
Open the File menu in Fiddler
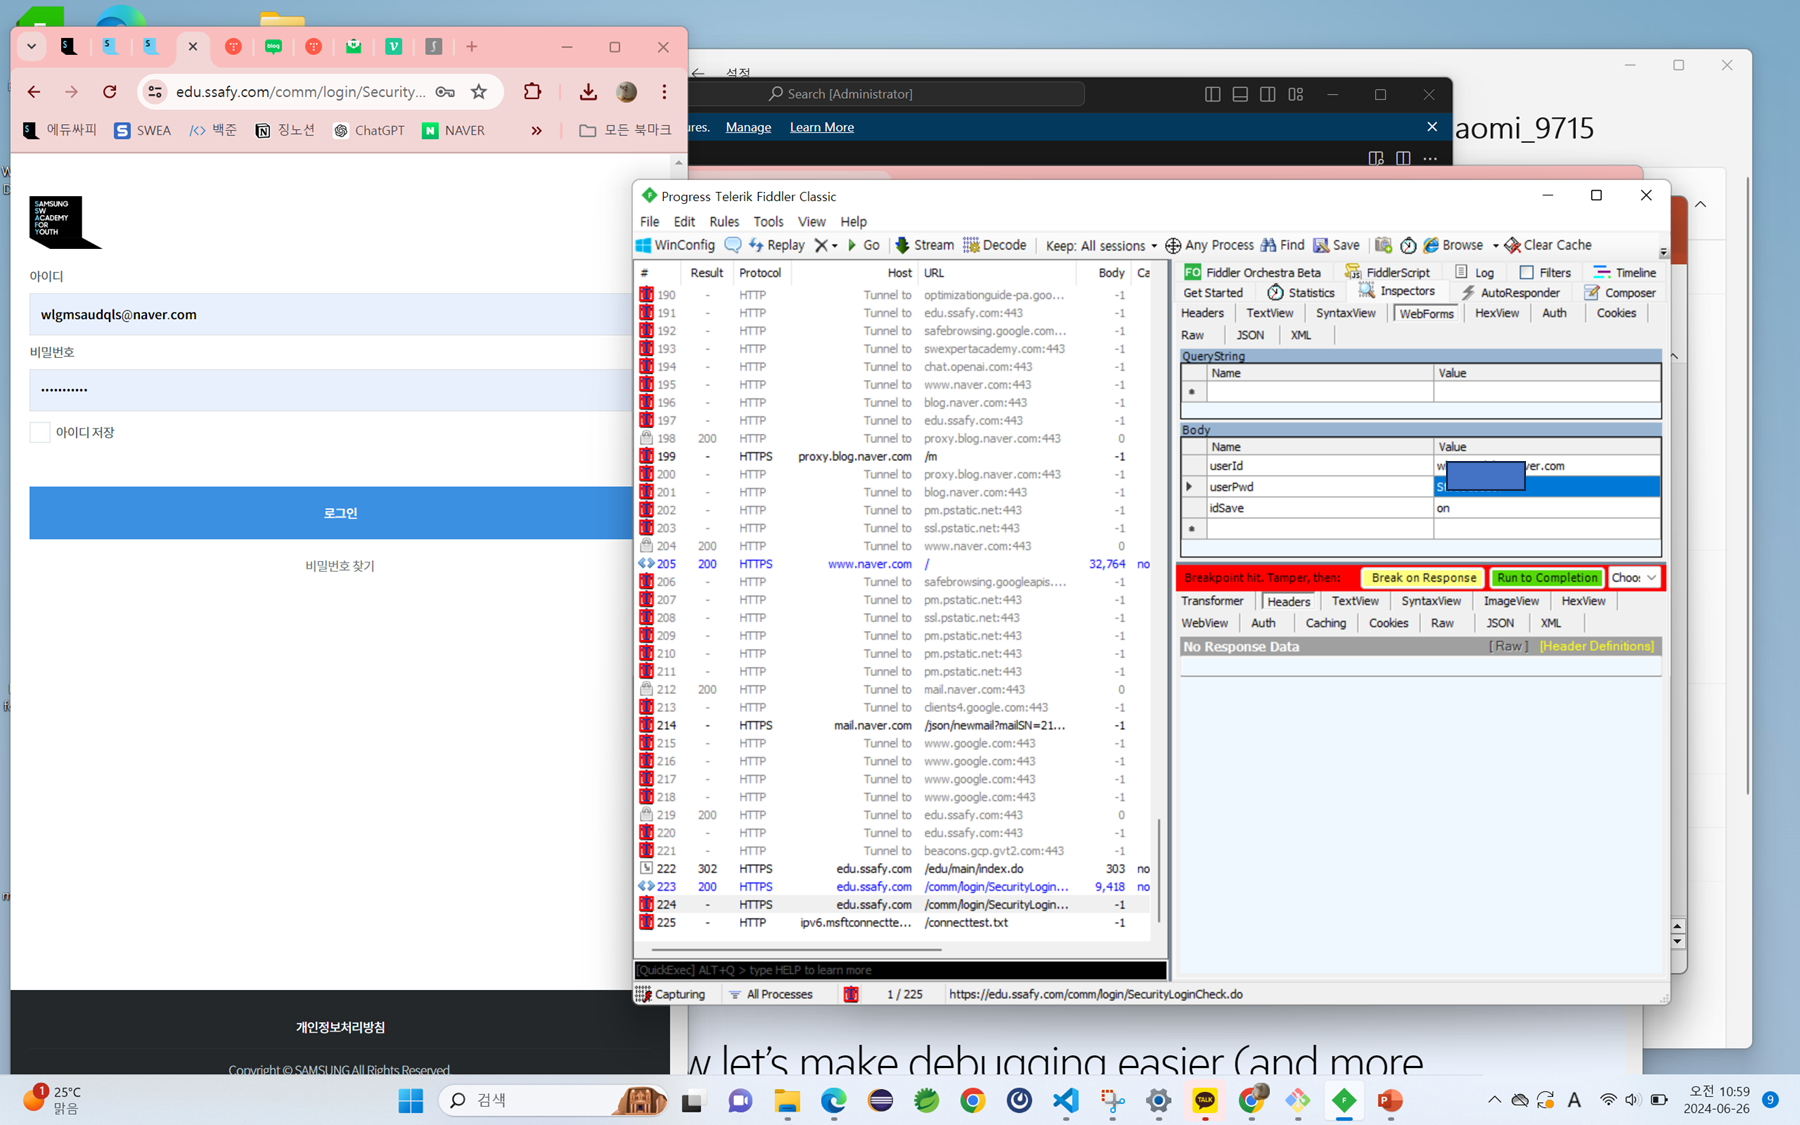click(x=649, y=221)
